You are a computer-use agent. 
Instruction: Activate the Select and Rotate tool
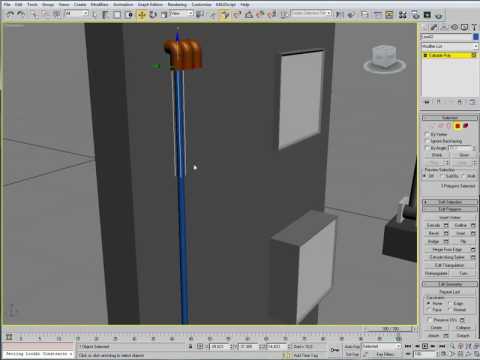(153, 15)
